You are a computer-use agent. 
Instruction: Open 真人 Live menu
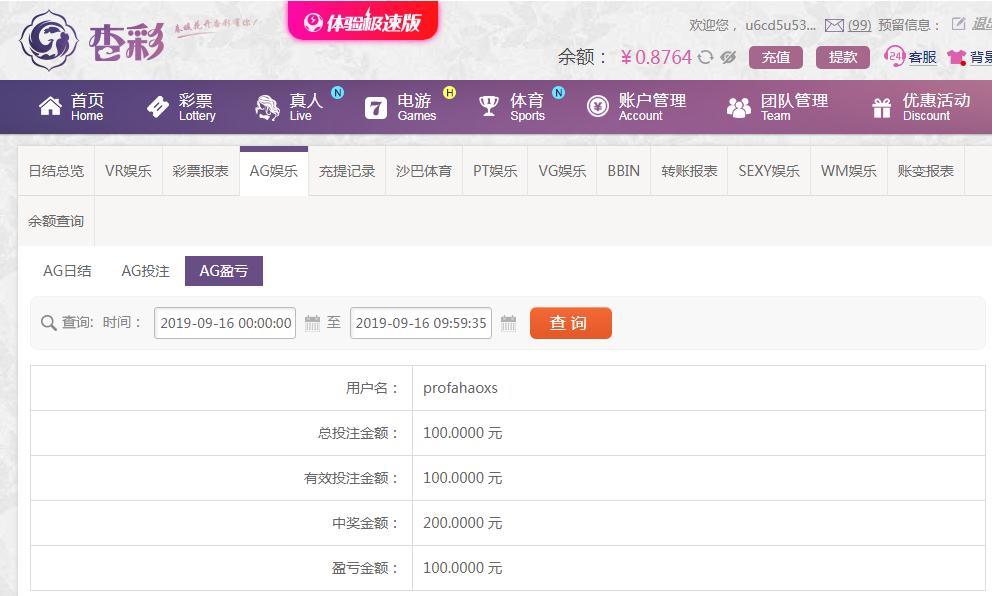click(x=306, y=107)
